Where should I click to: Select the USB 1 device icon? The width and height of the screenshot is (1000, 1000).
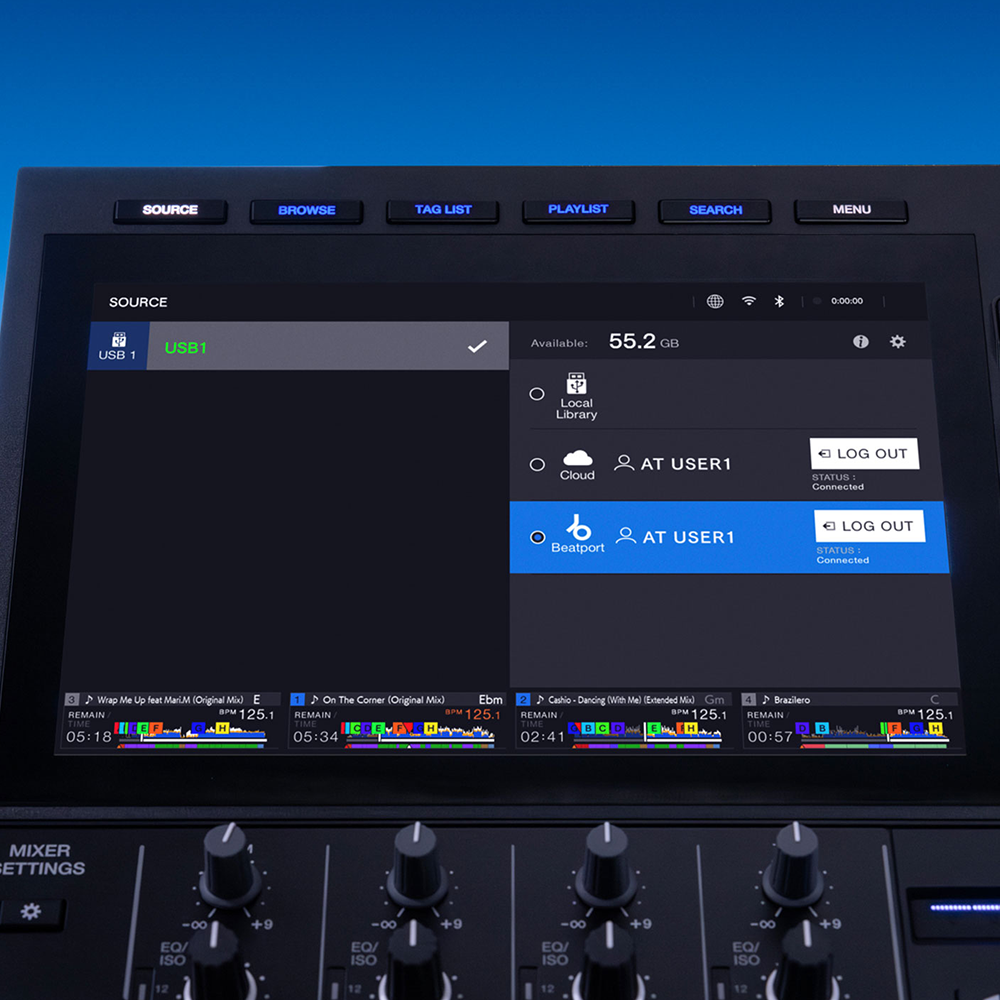point(118,346)
